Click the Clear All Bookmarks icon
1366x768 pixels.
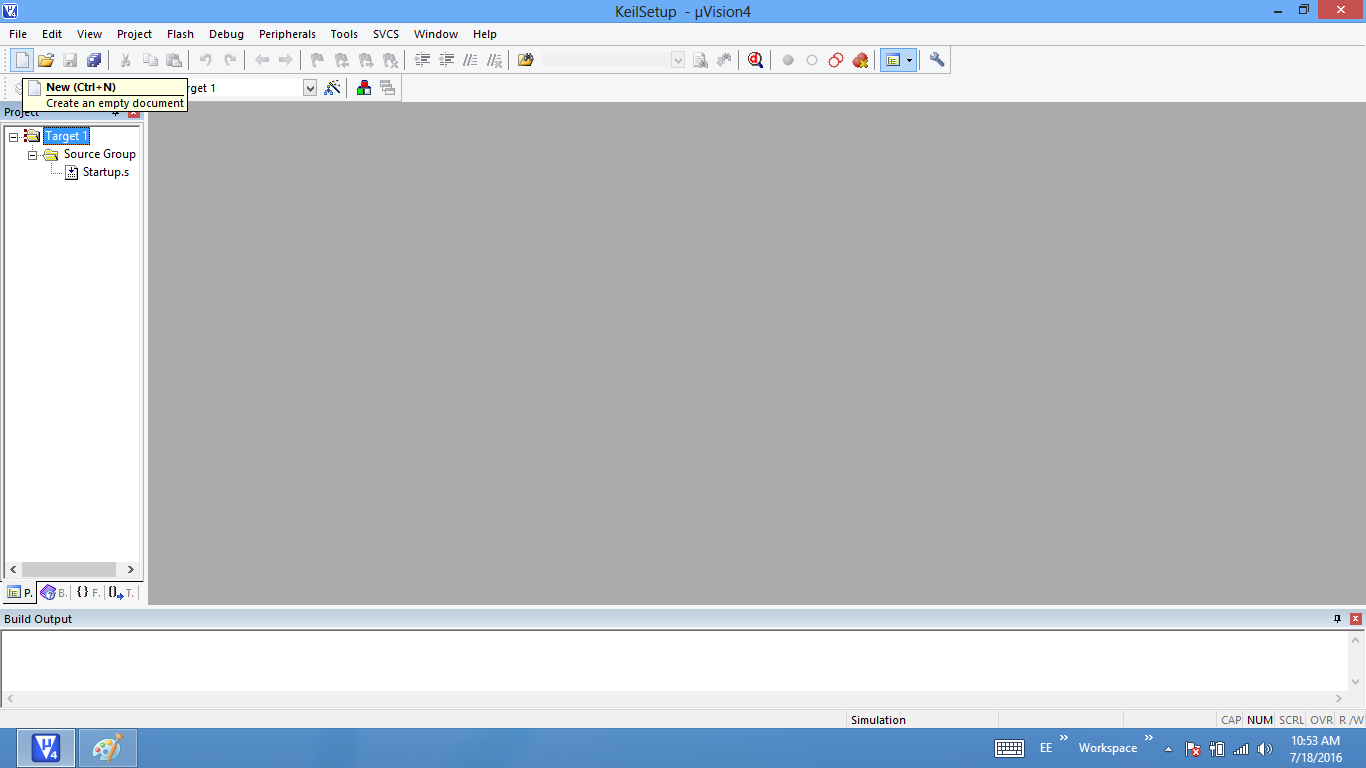click(390, 60)
